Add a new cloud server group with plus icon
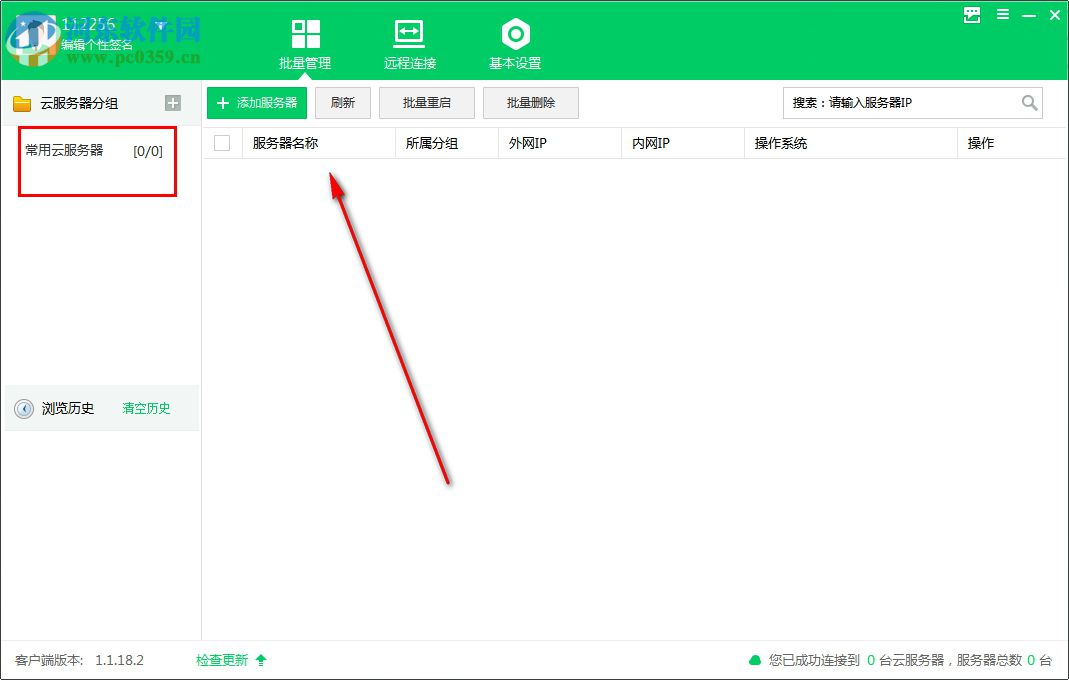The width and height of the screenshot is (1069, 680). 173,103
